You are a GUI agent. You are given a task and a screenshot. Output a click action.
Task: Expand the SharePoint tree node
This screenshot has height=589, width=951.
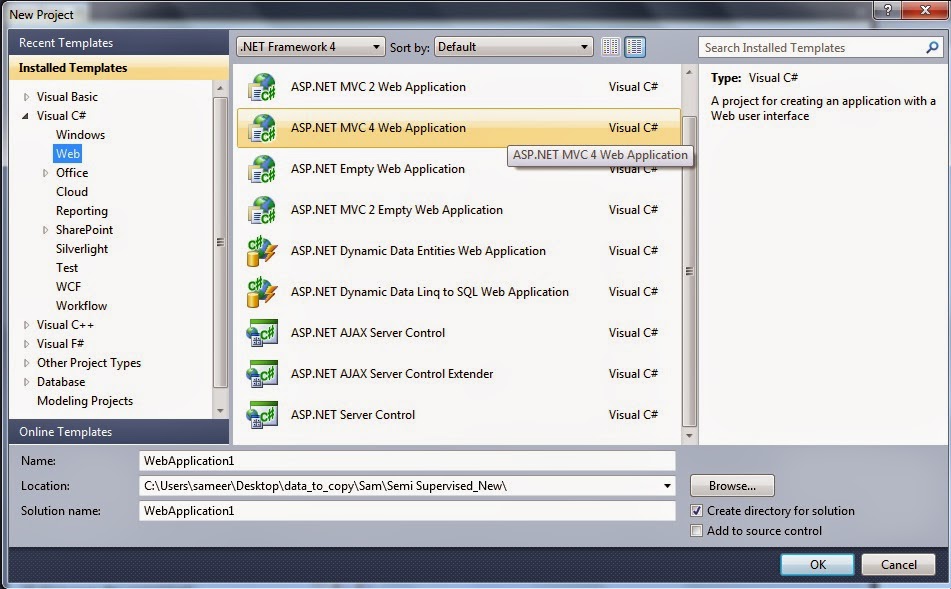(45, 230)
